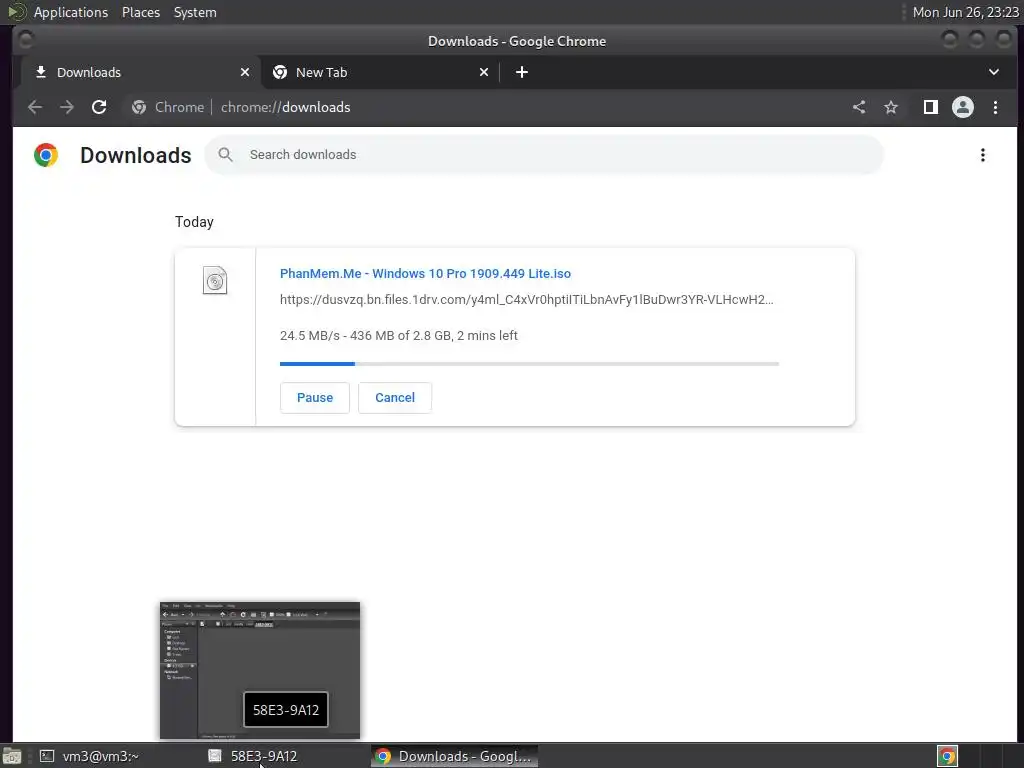
Task: Reload the downloads page
Action: click(x=99, y=107)
